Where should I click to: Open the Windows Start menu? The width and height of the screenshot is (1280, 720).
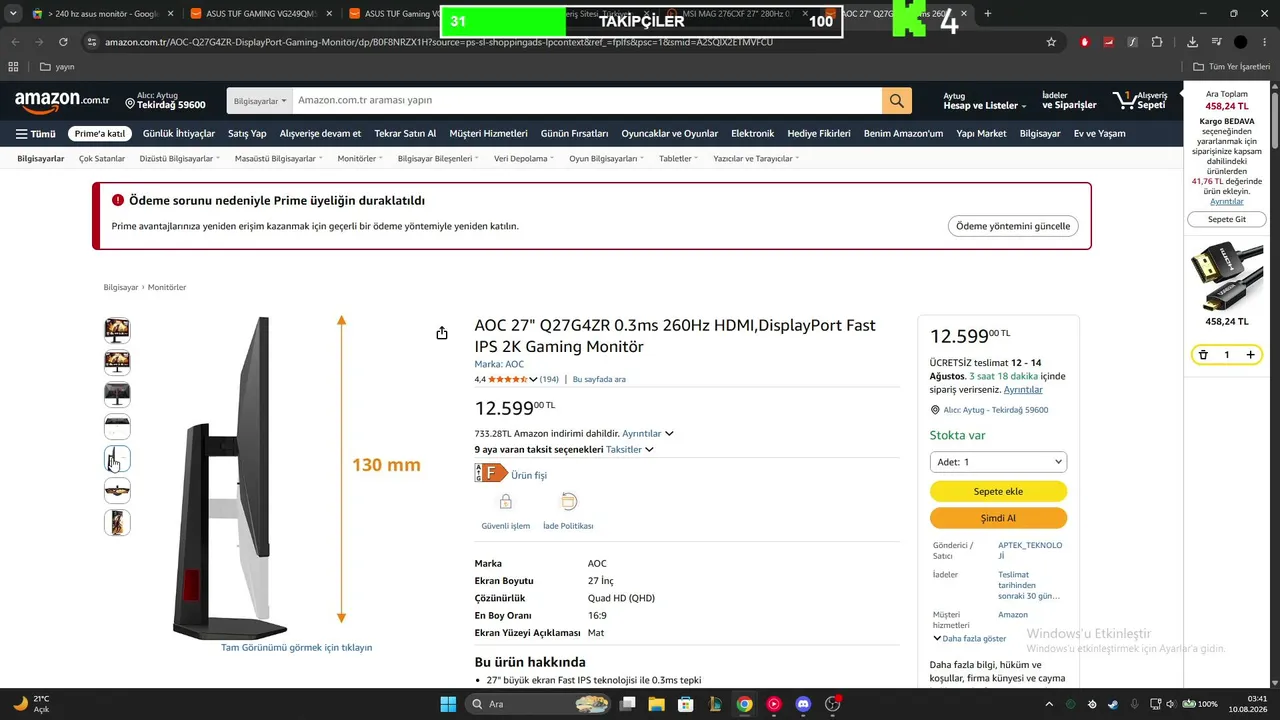tap(447, 704)
